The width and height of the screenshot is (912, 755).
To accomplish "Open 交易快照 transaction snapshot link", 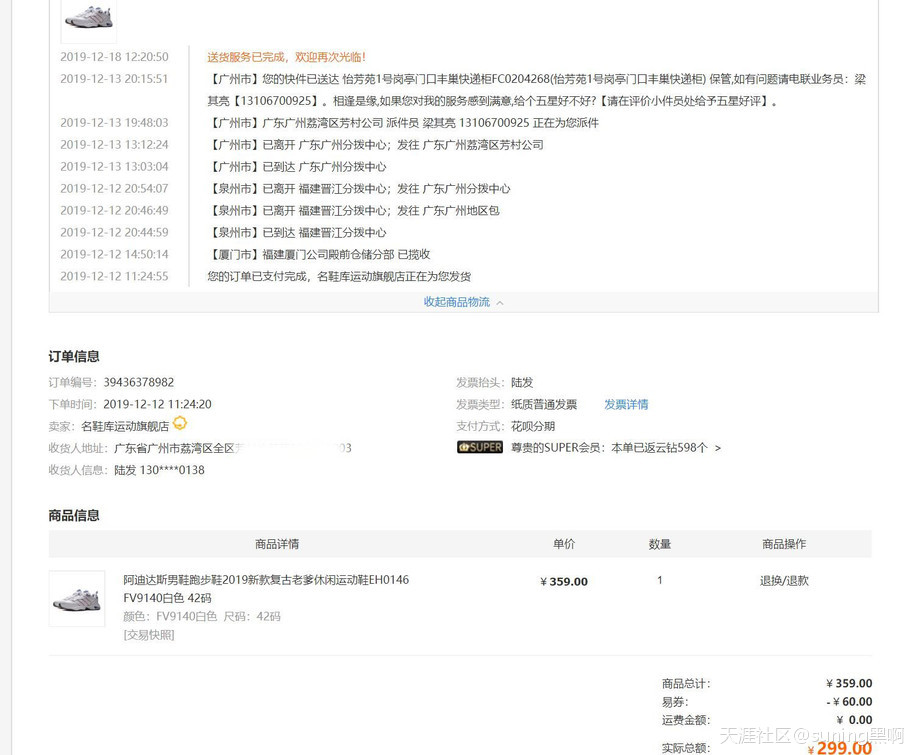I will (149, 635).
